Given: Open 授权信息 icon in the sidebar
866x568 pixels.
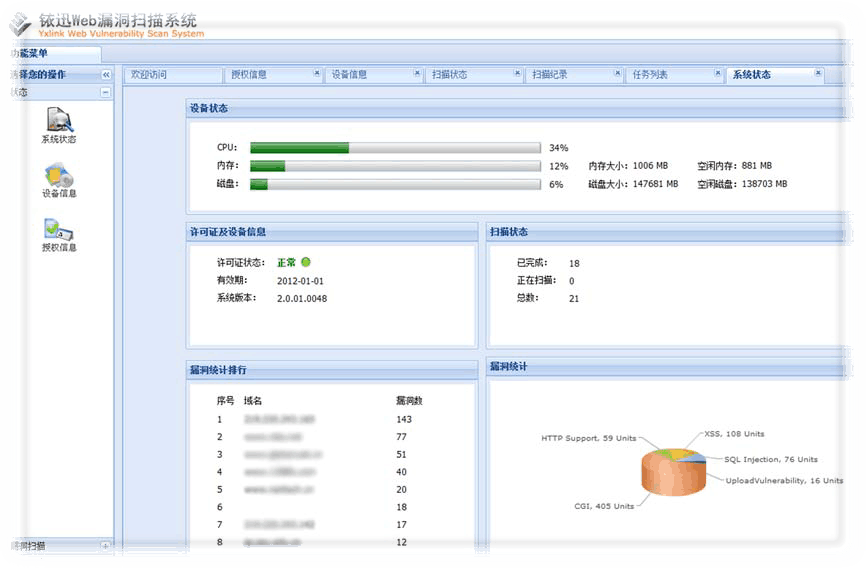Looking at the screenshot, I should [58, 230].
